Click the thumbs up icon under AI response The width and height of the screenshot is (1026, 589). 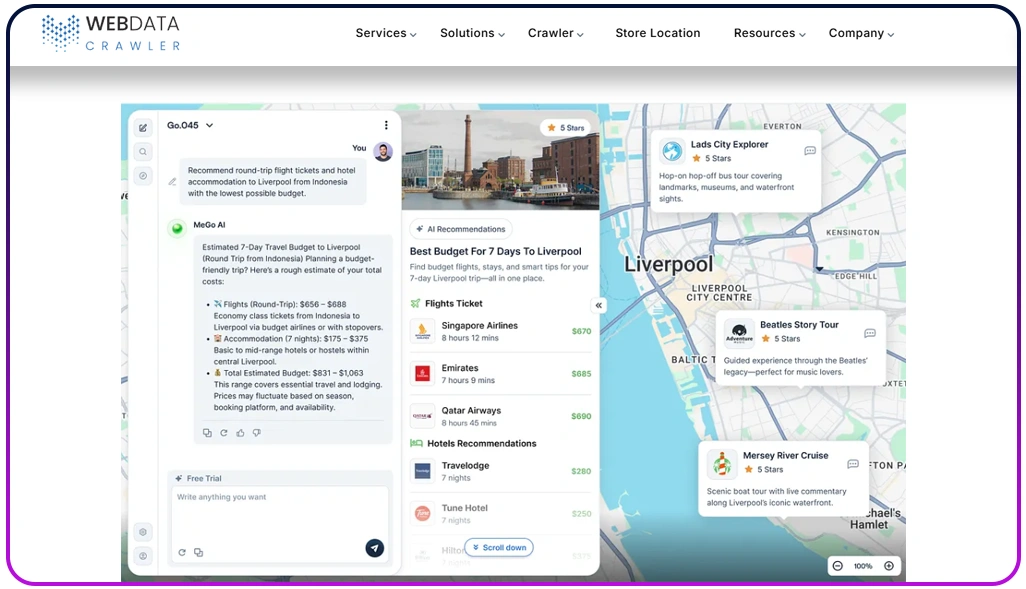[240, 433]
